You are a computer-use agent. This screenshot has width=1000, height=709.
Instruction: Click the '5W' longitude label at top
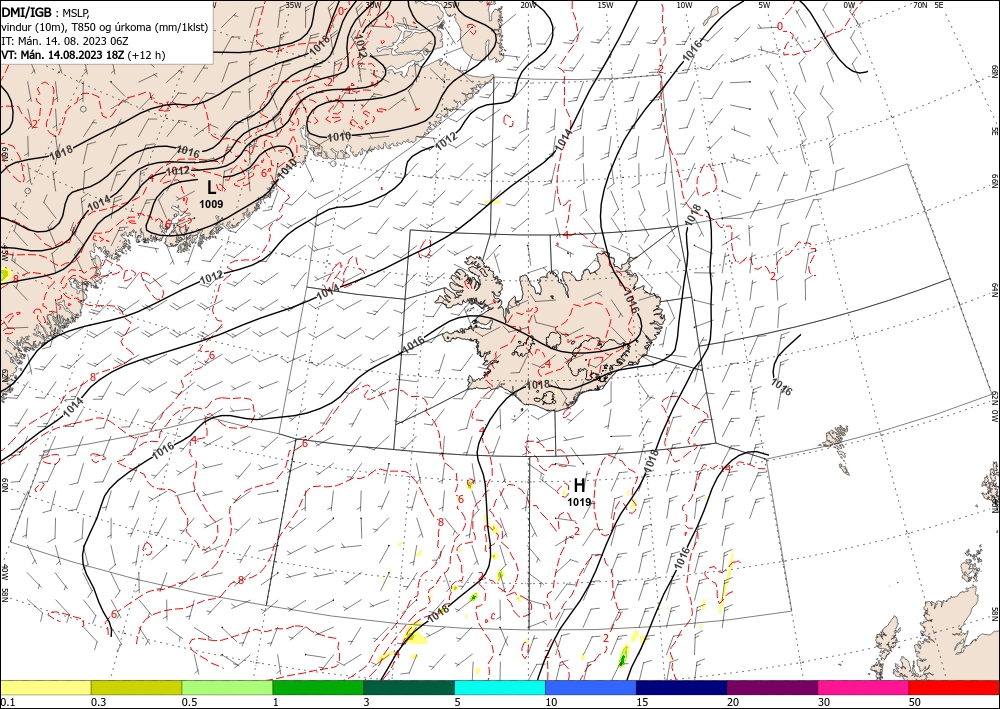pyautogui.click(x=764, y=5)
